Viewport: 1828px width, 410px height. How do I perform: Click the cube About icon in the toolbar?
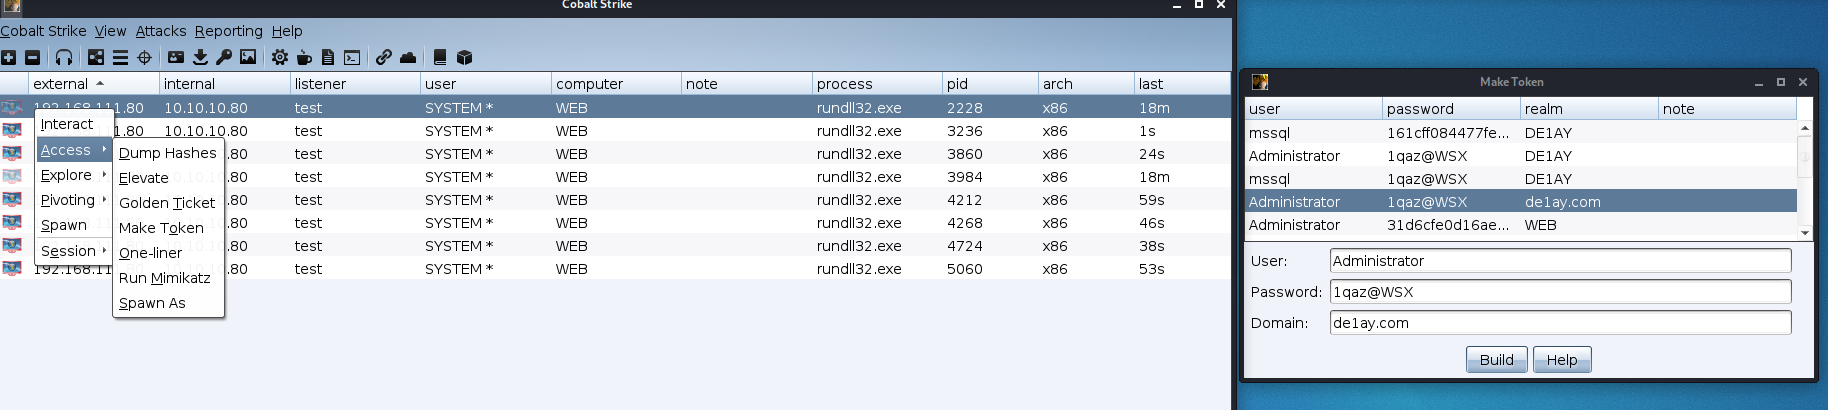tap(464, 58)
